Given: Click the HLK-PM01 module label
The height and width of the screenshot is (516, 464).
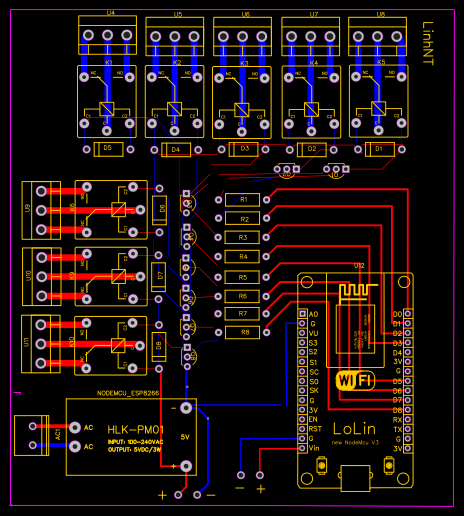Looking at the screenshot, I should (135, 430).
